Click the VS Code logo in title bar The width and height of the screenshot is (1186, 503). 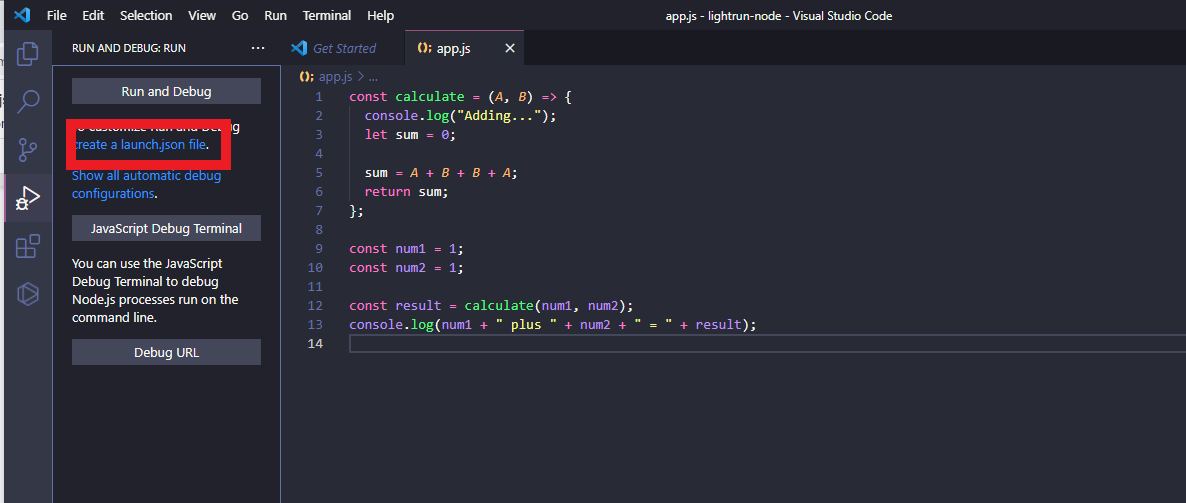click(22, 15)
